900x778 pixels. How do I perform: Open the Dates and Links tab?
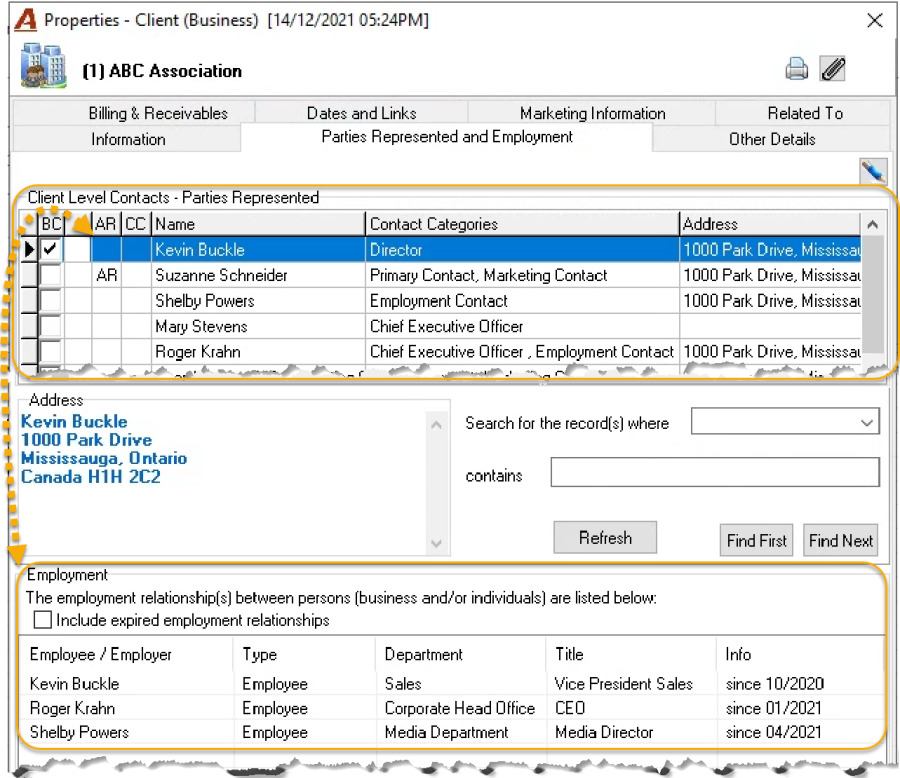point(362,113)
